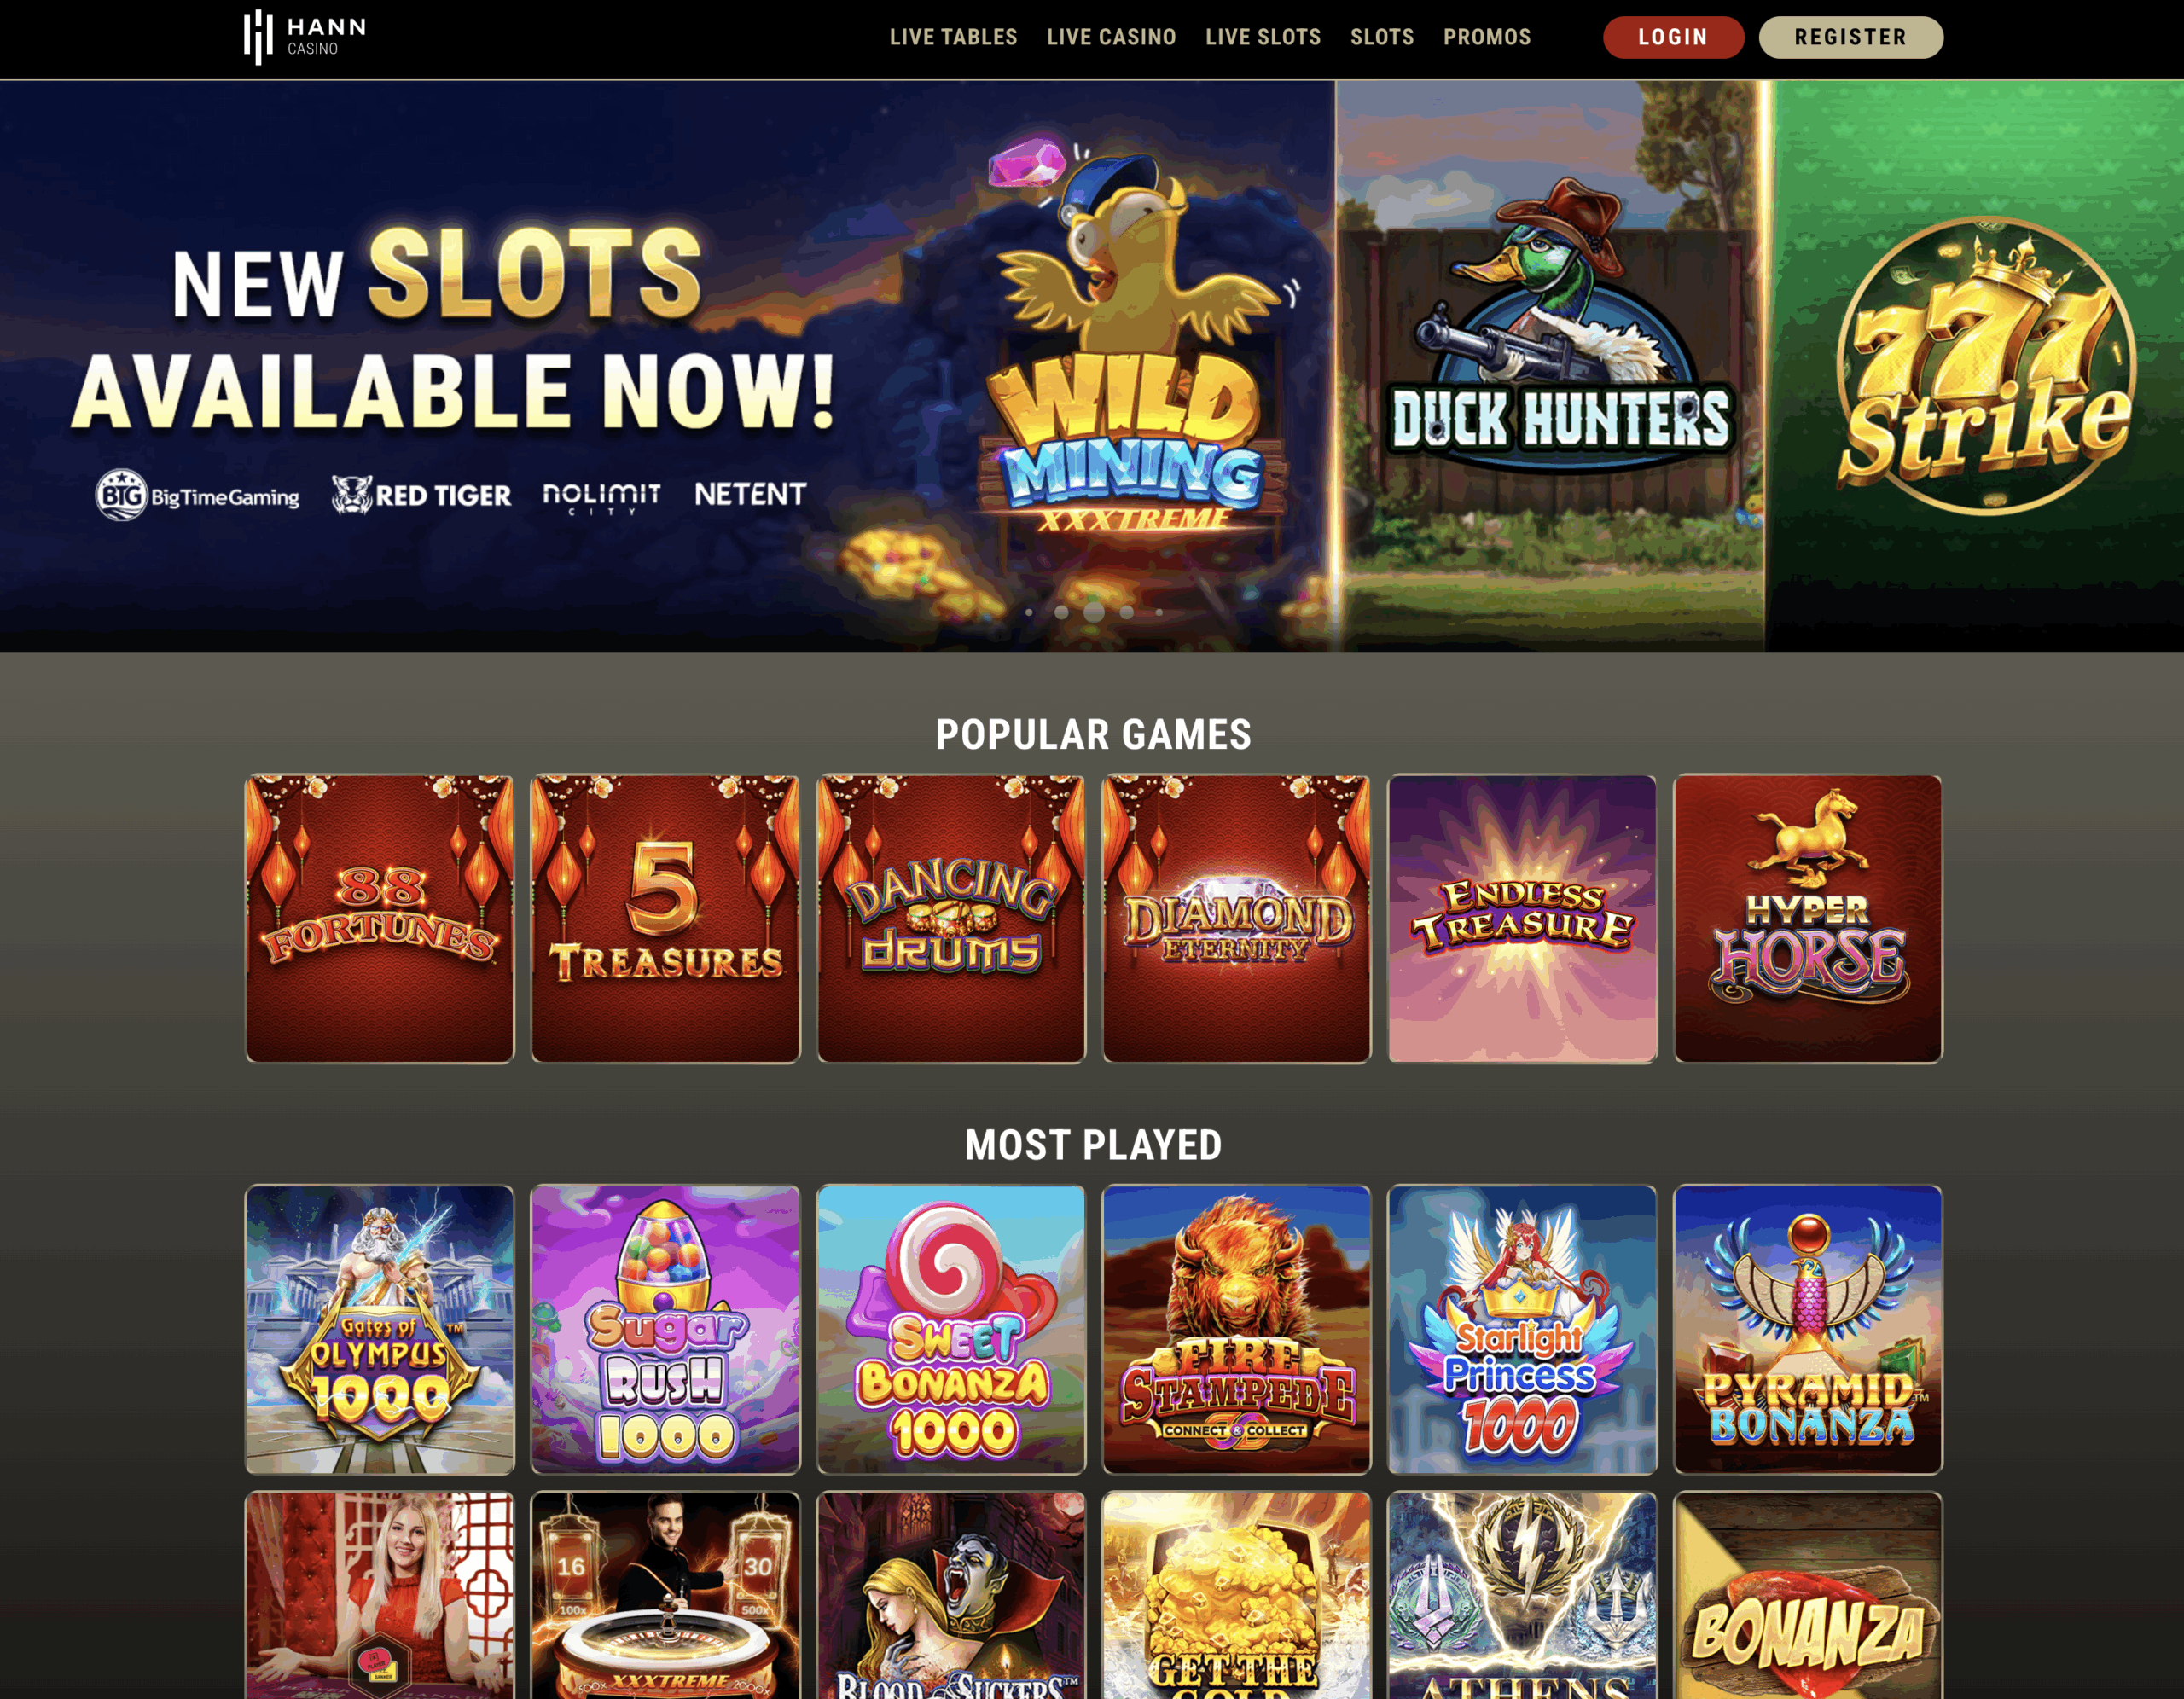Screen dimensions: 2184x1699
Task: Click the Register button
Action: 1850,37
